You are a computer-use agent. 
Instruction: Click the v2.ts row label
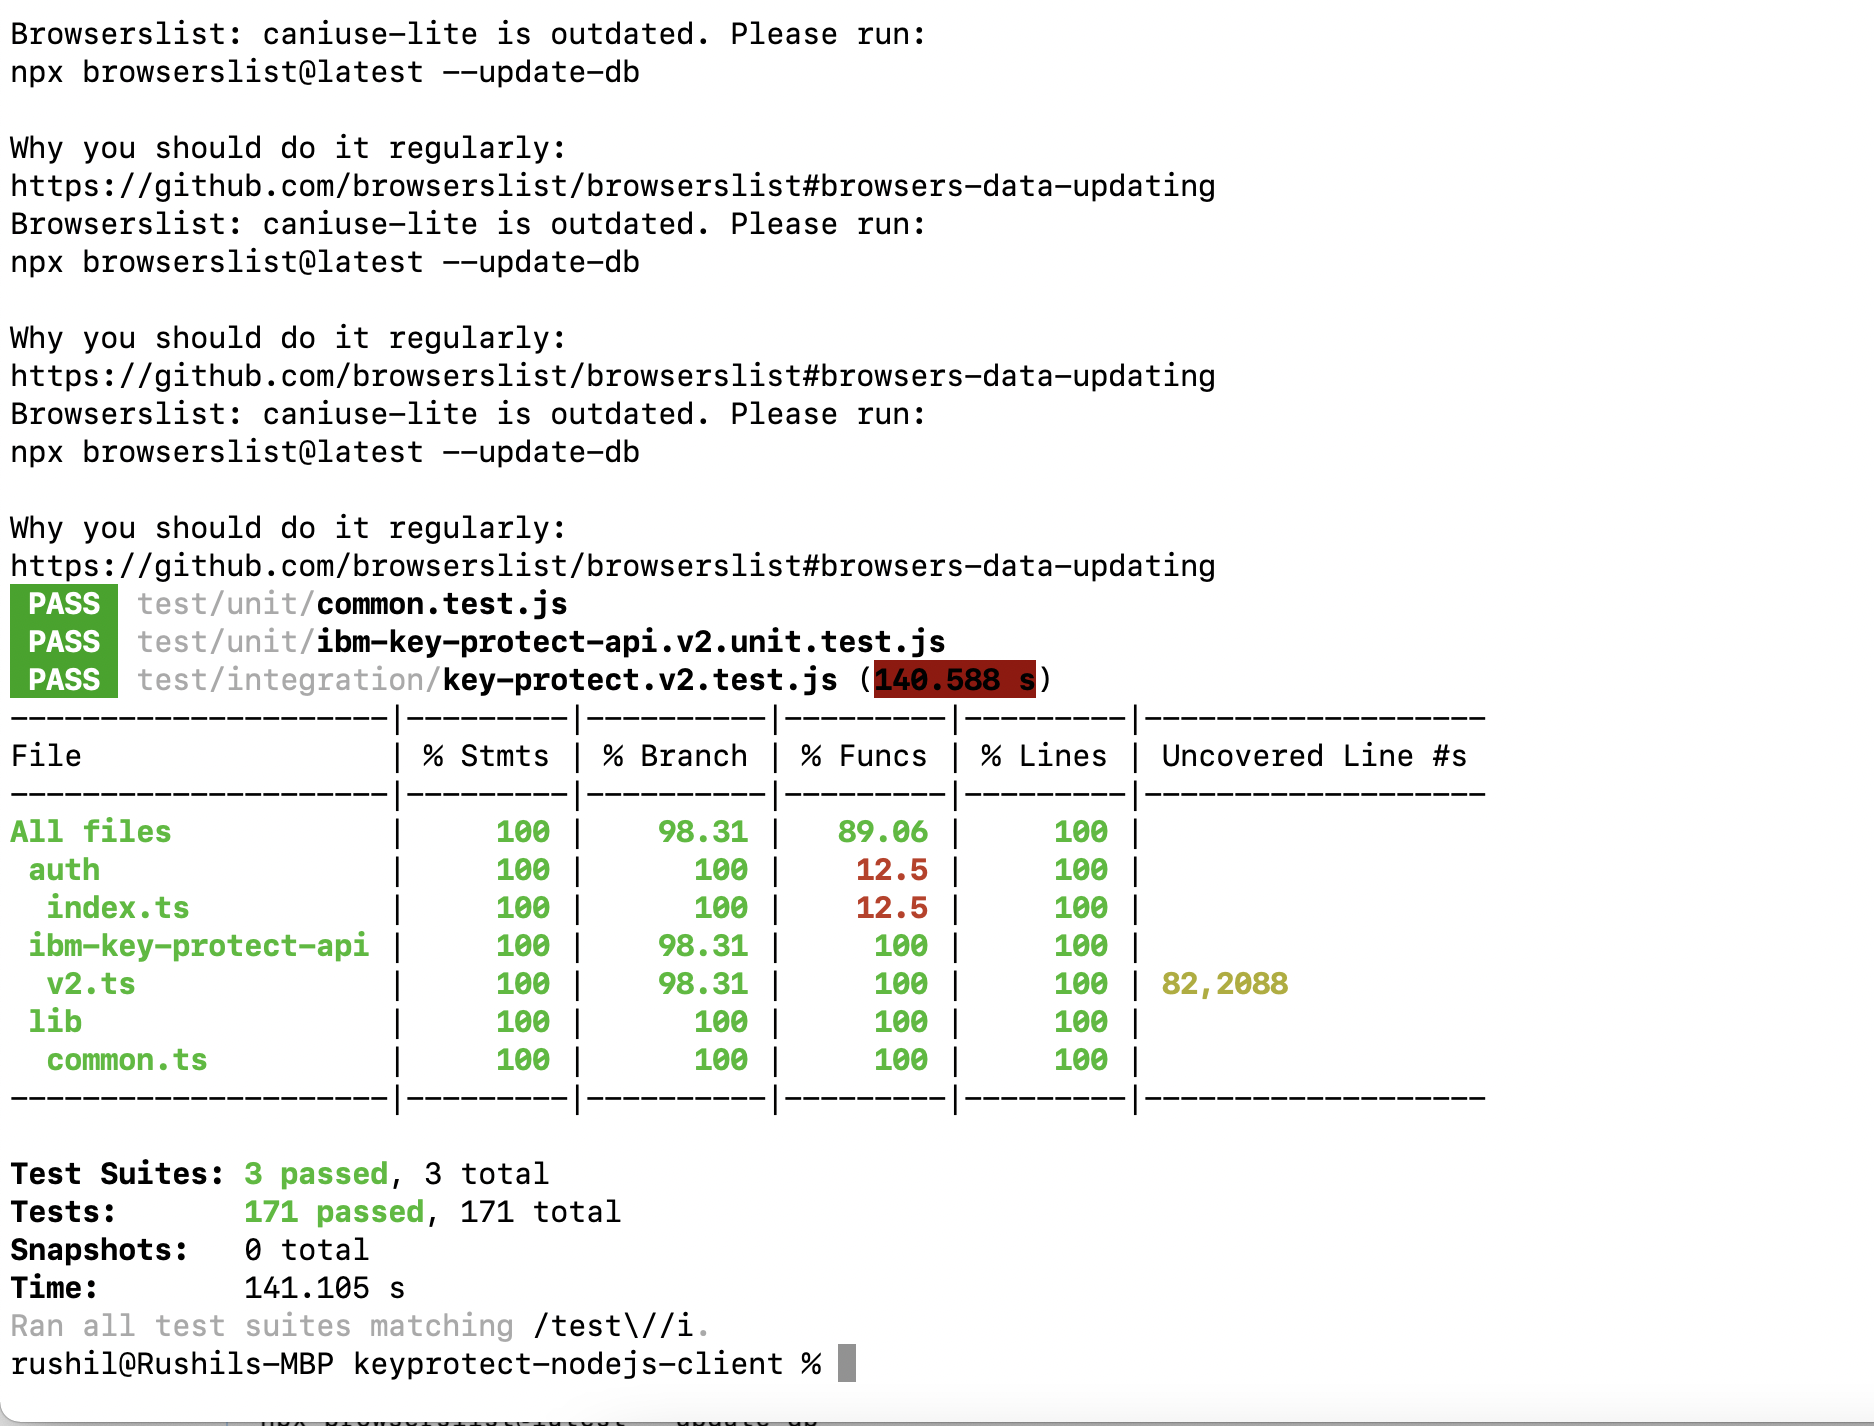click(x=91, y=984)
